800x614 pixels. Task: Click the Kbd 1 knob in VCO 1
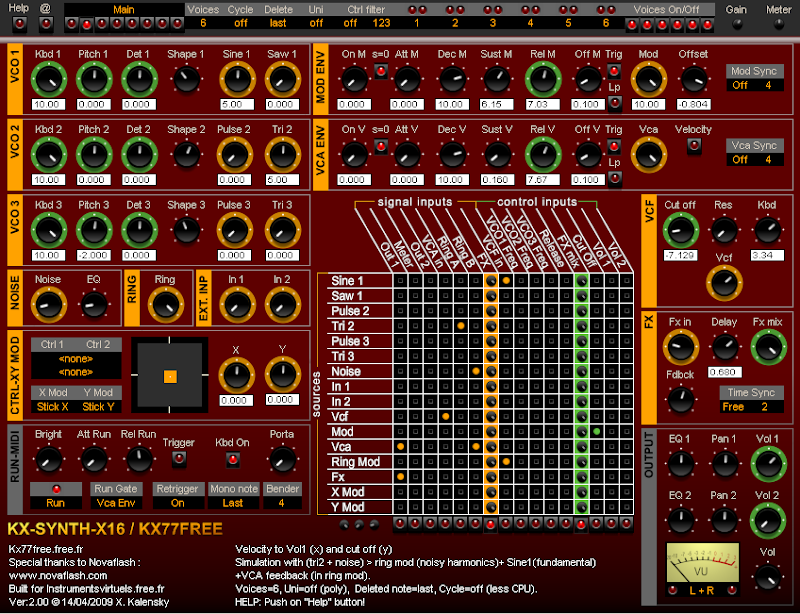click(x=49, y=80)
